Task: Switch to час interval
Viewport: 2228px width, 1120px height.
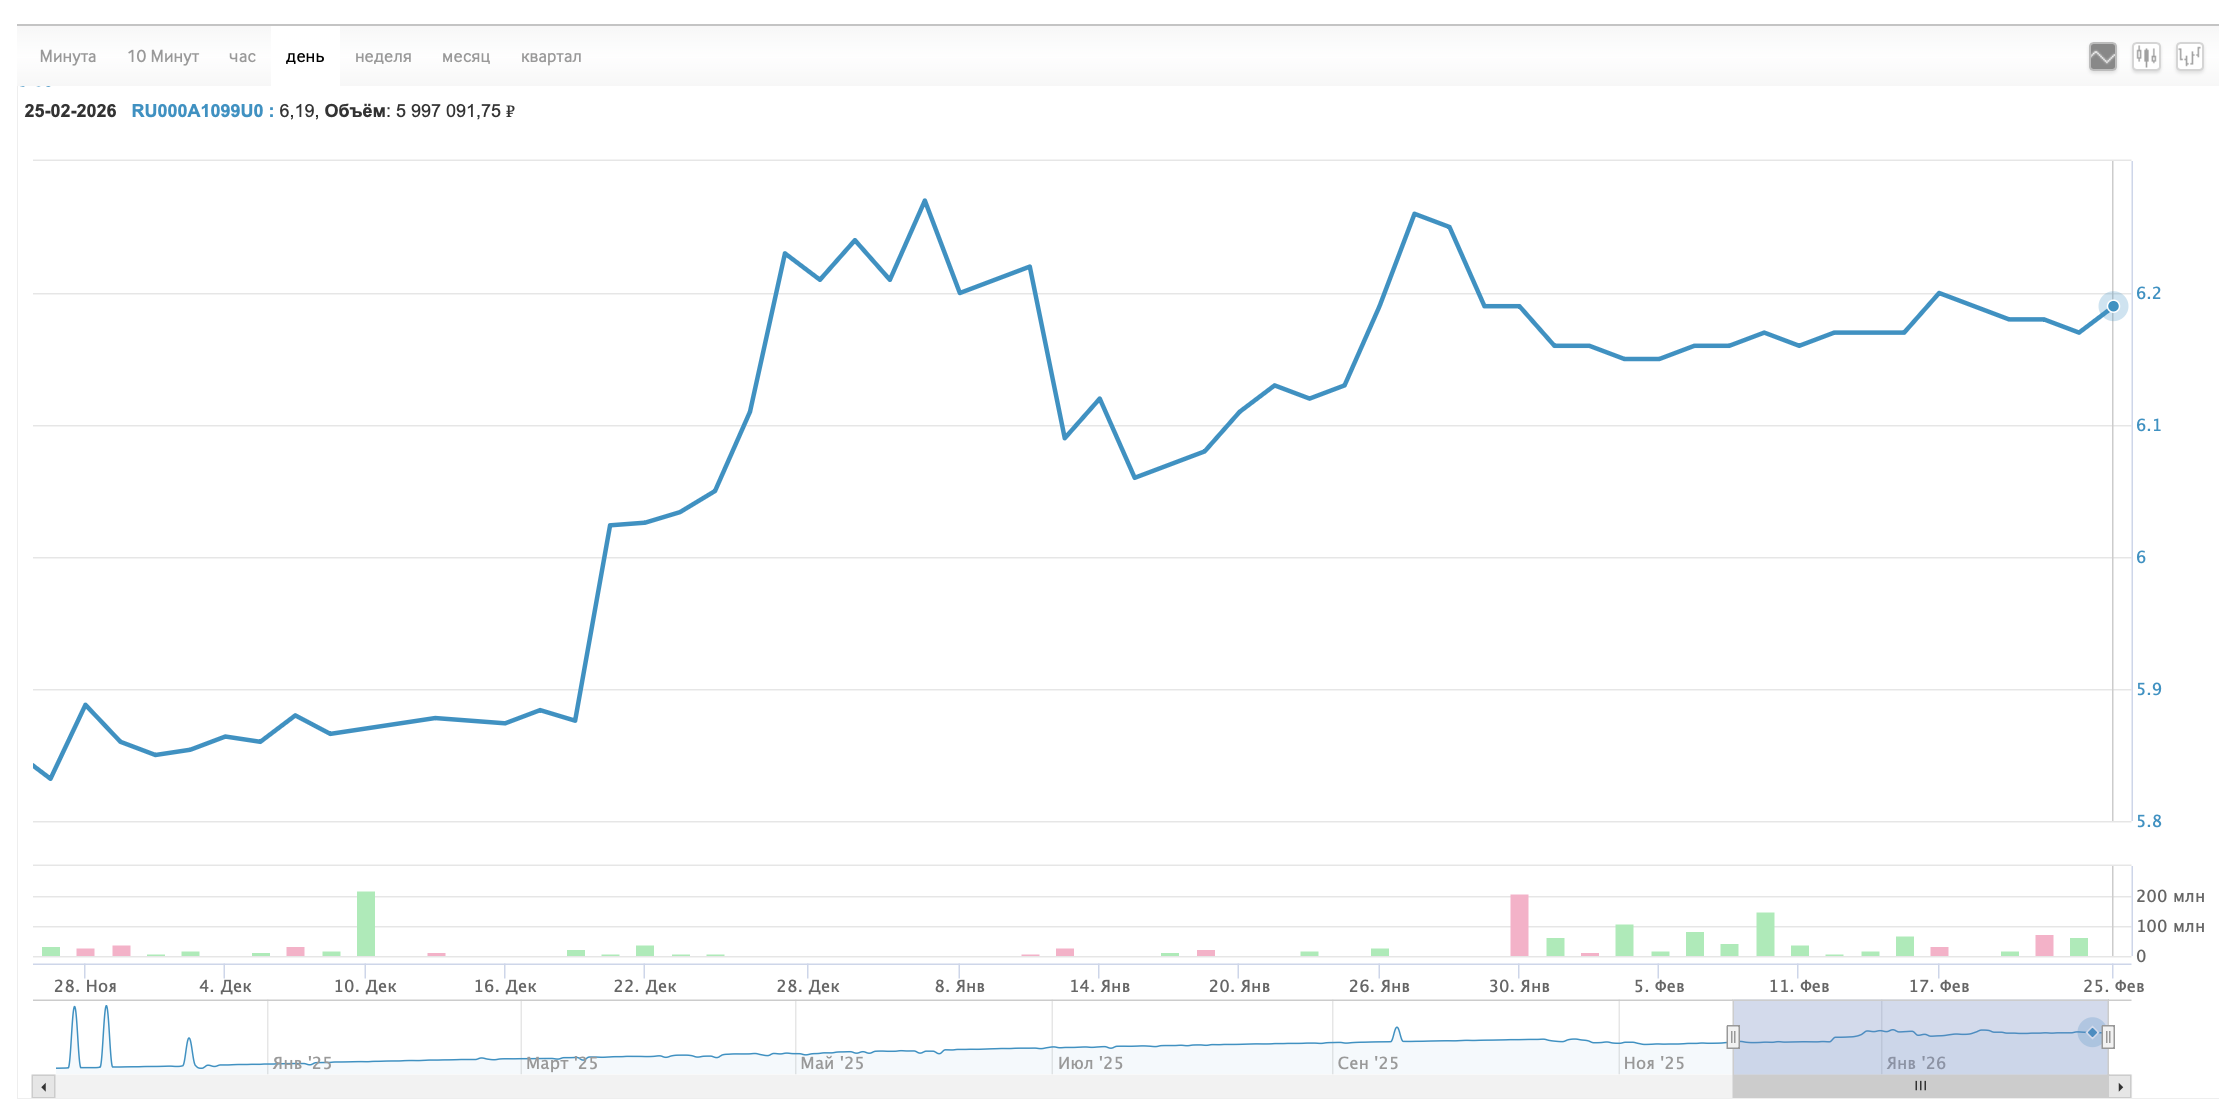Action: point(242,57)
